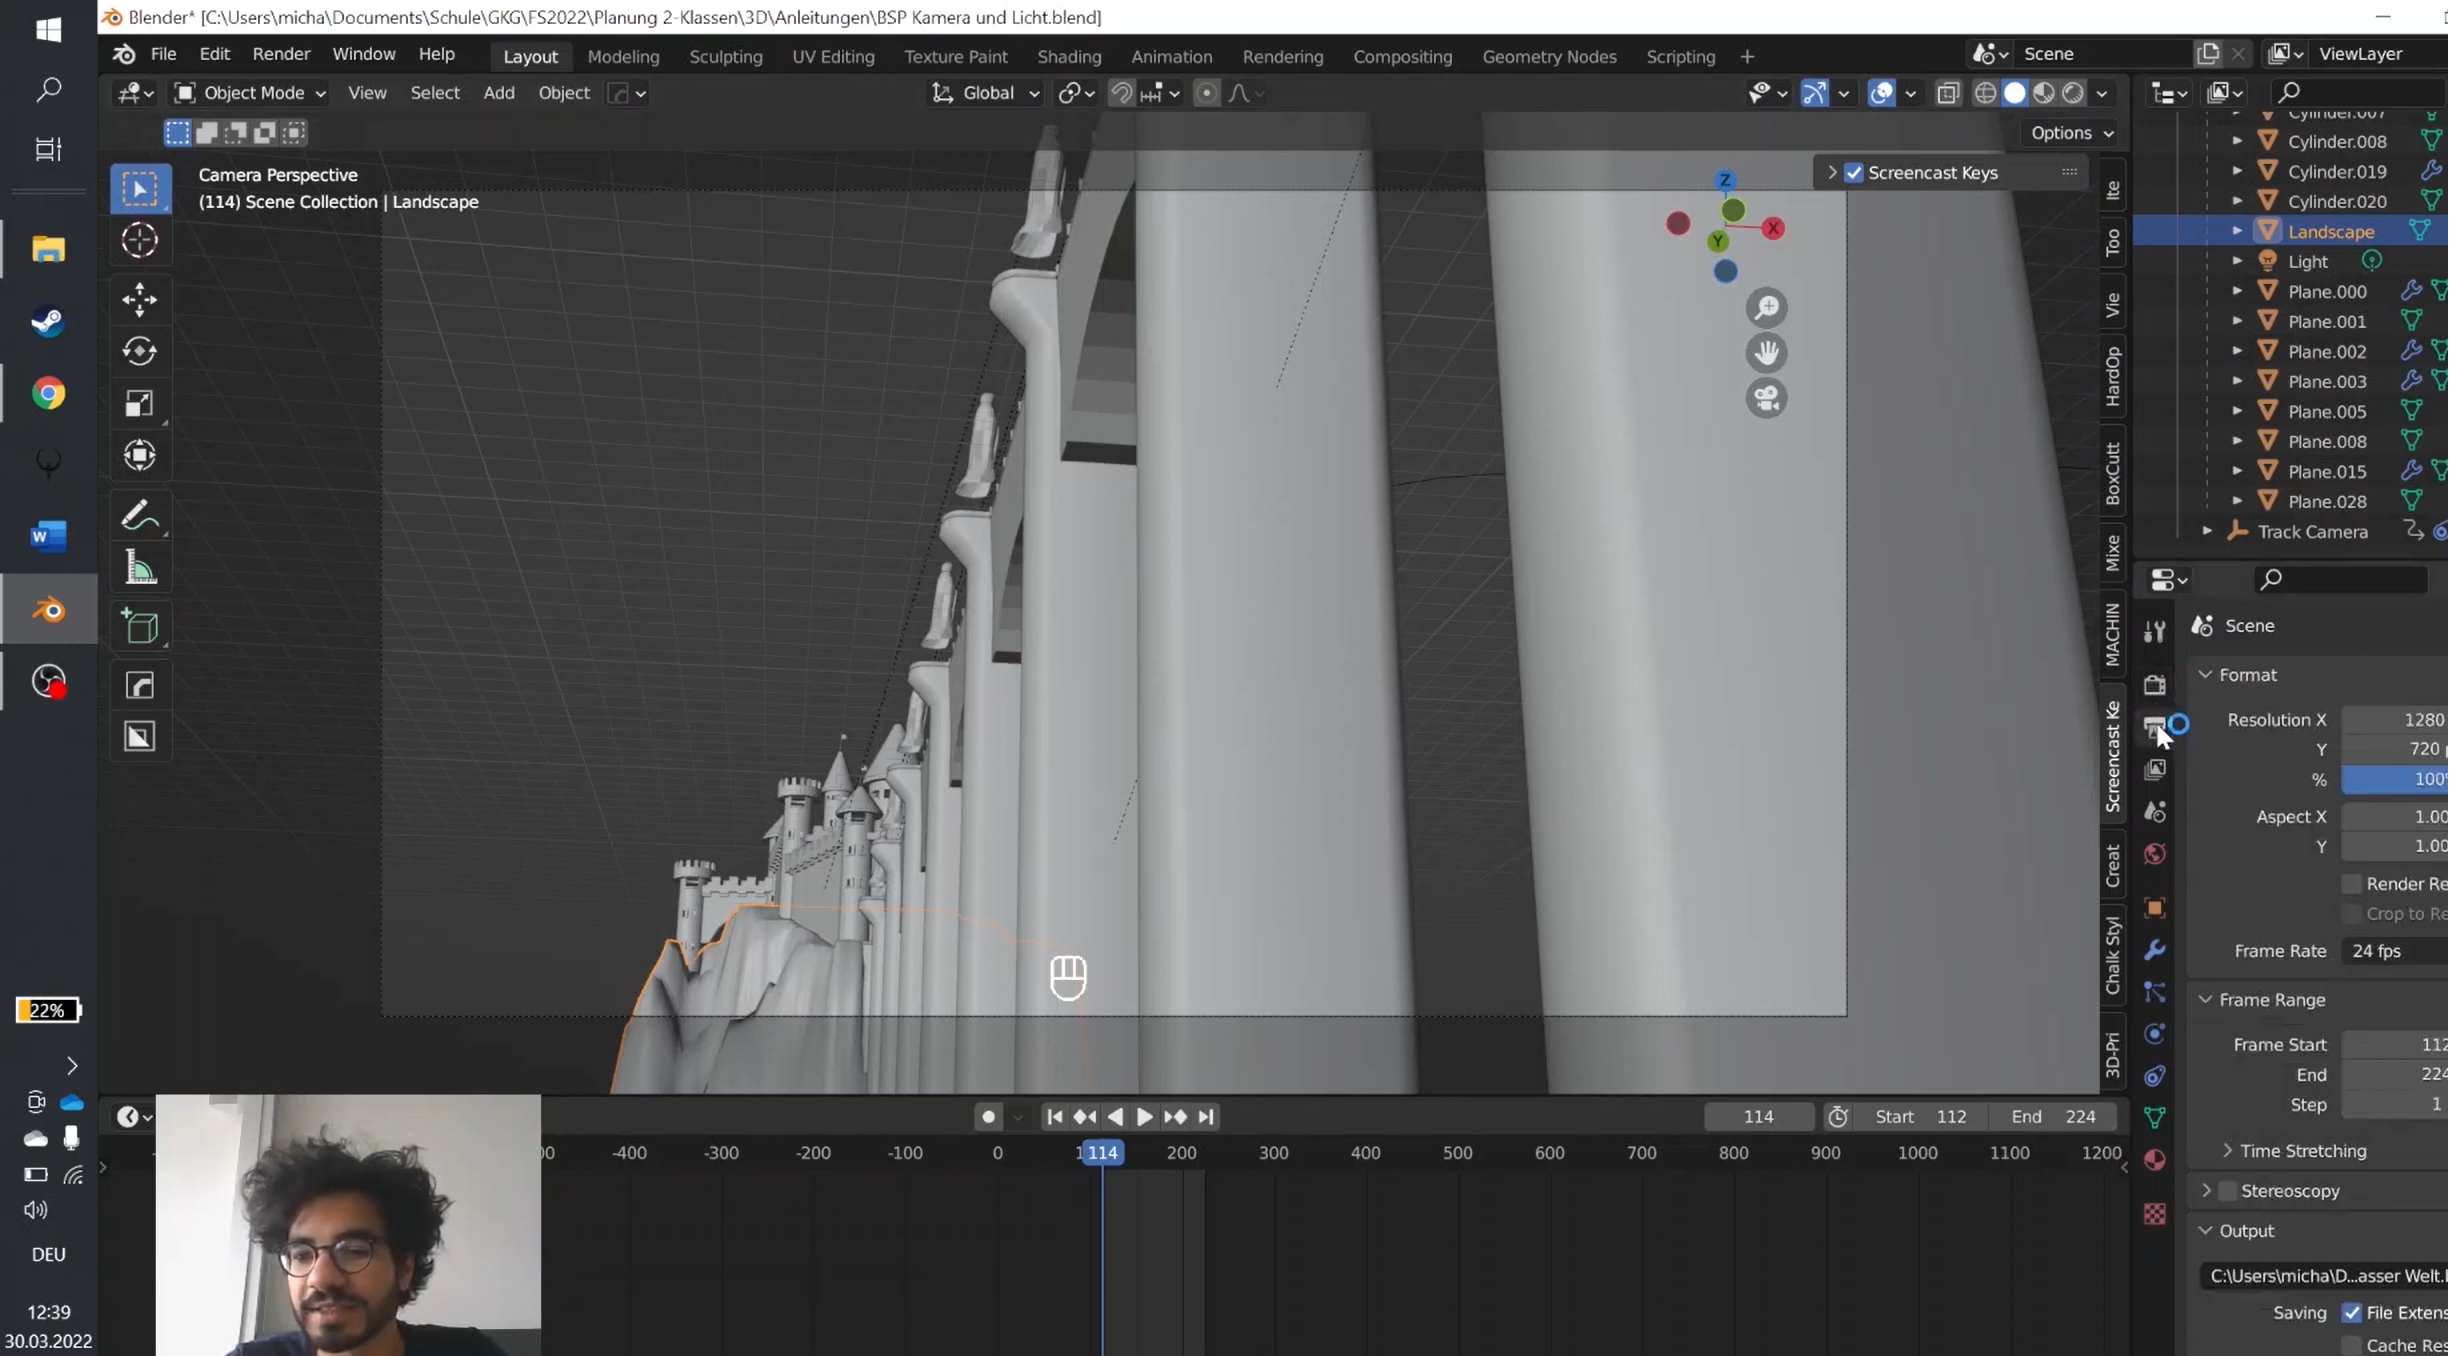The width and height of the screenshot is (2450, 1356).
Task: Toggle the Screencast Keys checkbox
Action: (1855, 172)
